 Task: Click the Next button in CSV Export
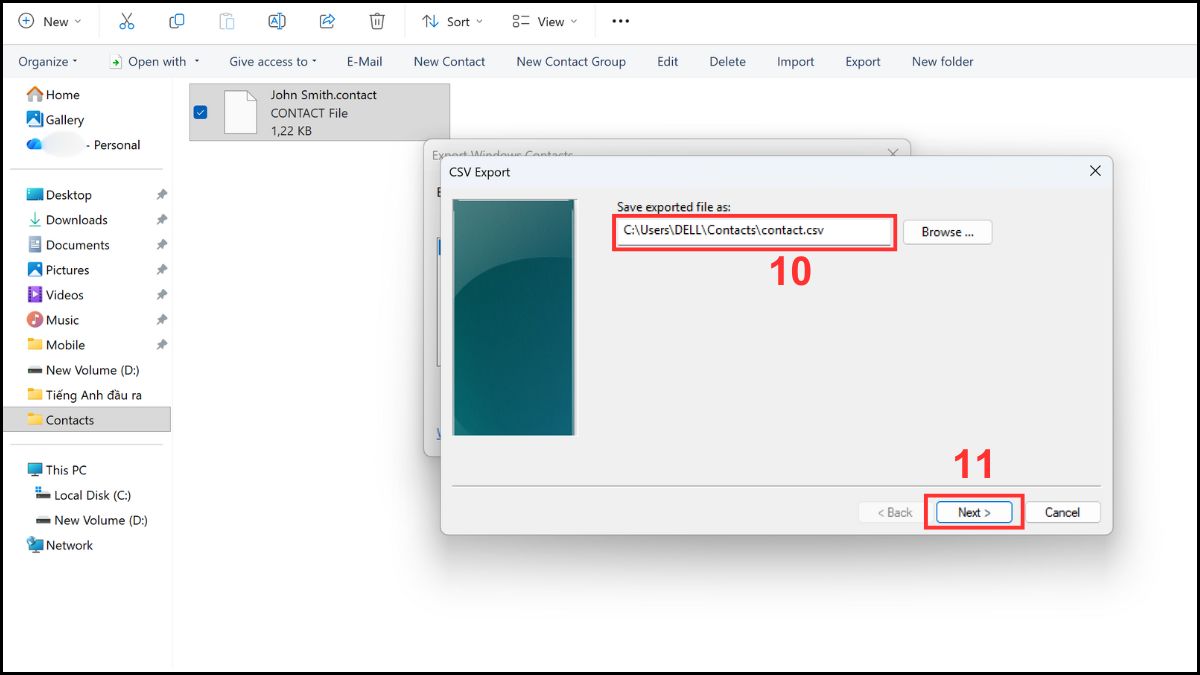(971, 512)
